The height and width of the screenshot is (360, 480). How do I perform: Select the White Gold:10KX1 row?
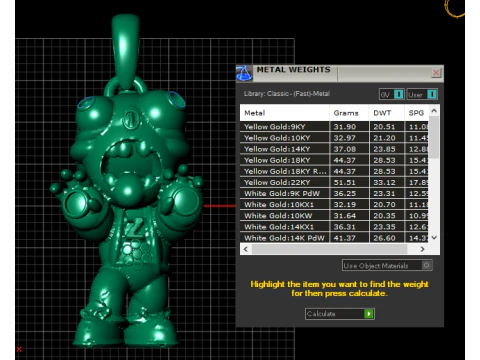[x=334, y=205]
